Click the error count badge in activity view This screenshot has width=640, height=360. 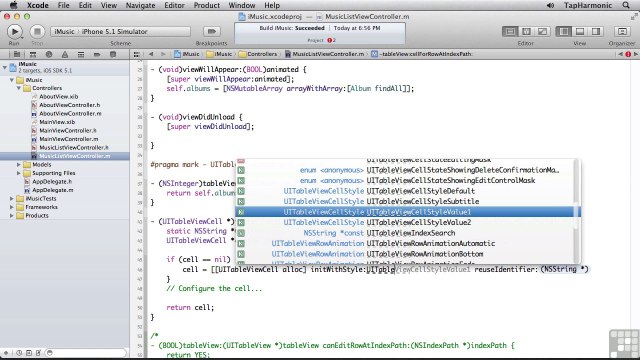click(x=331, y=40)
